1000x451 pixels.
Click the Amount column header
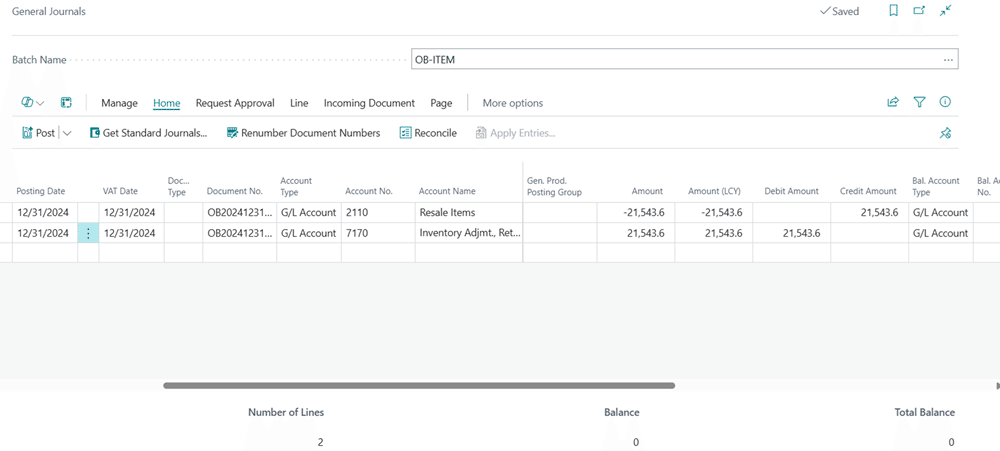(x=647, y=191)
